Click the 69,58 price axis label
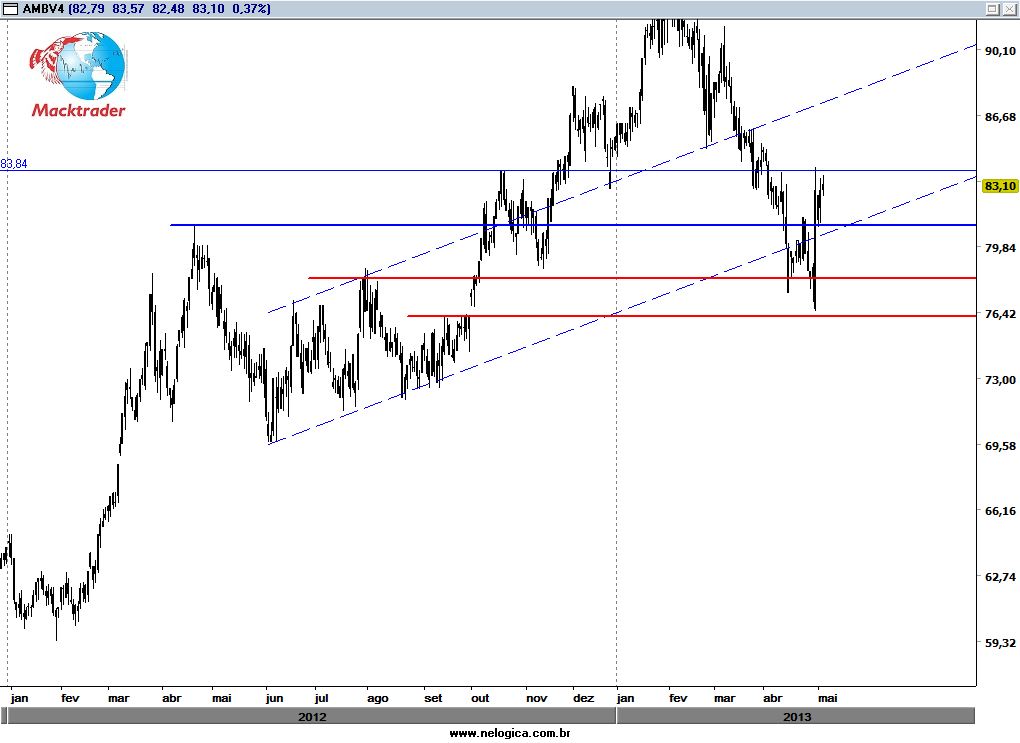This screenshot has width=1020, height=743. 1000,446
